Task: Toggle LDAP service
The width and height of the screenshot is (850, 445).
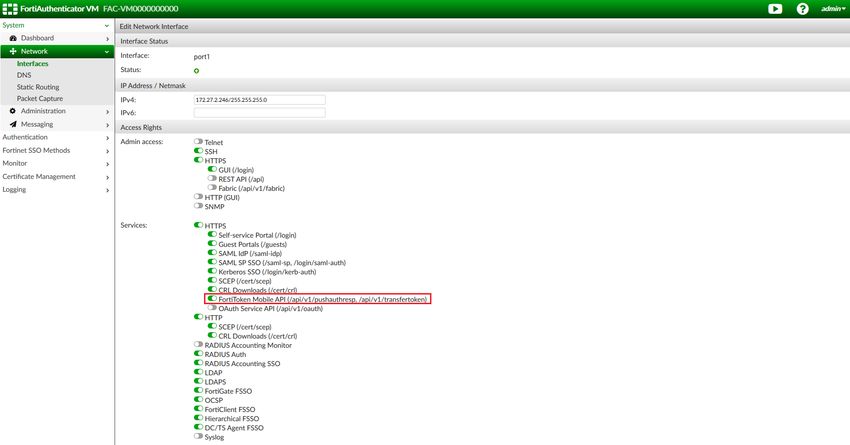Action: point(198,372)
